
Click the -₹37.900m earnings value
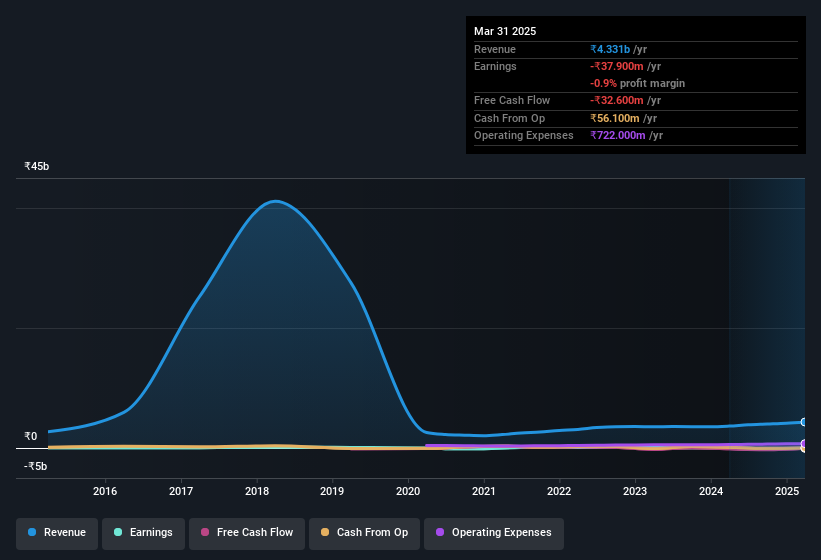[x=617, y=66]
